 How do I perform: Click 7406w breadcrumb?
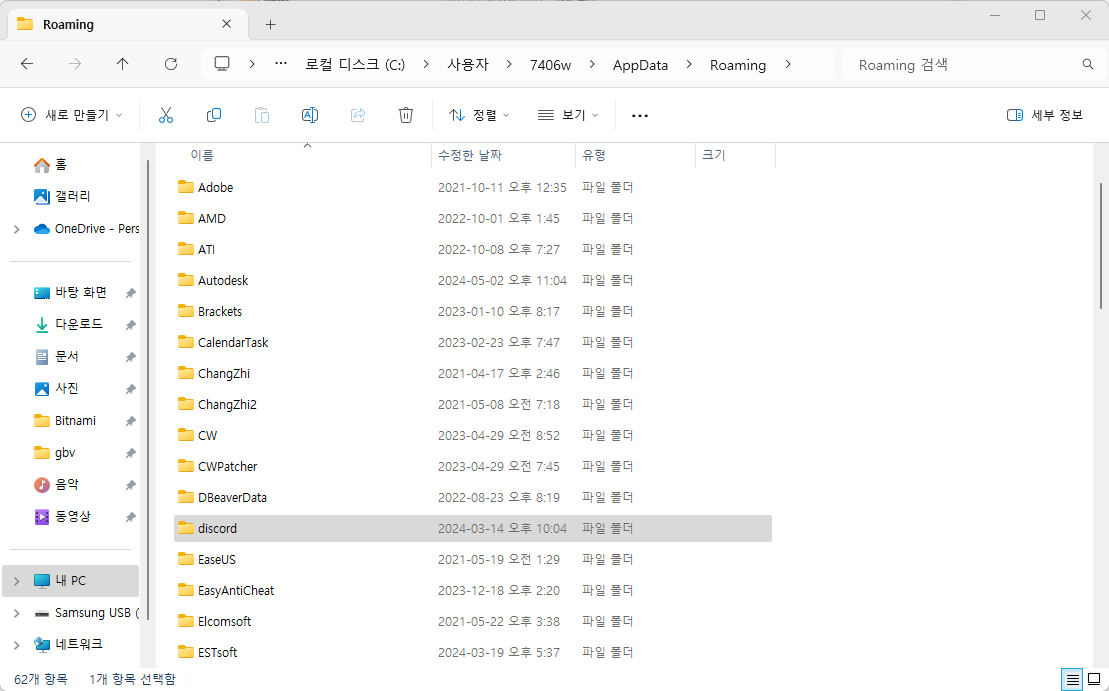point(550,64)
